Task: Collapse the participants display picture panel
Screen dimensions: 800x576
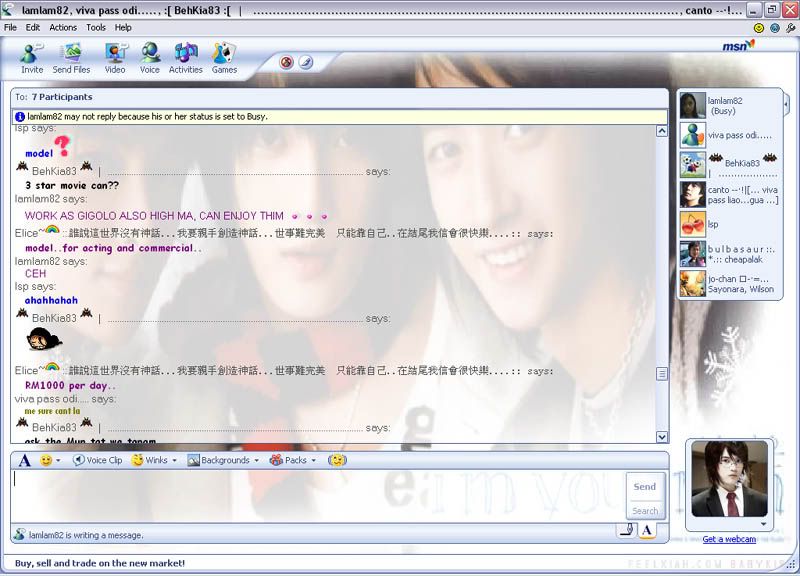Action: (x=786, y=105)
